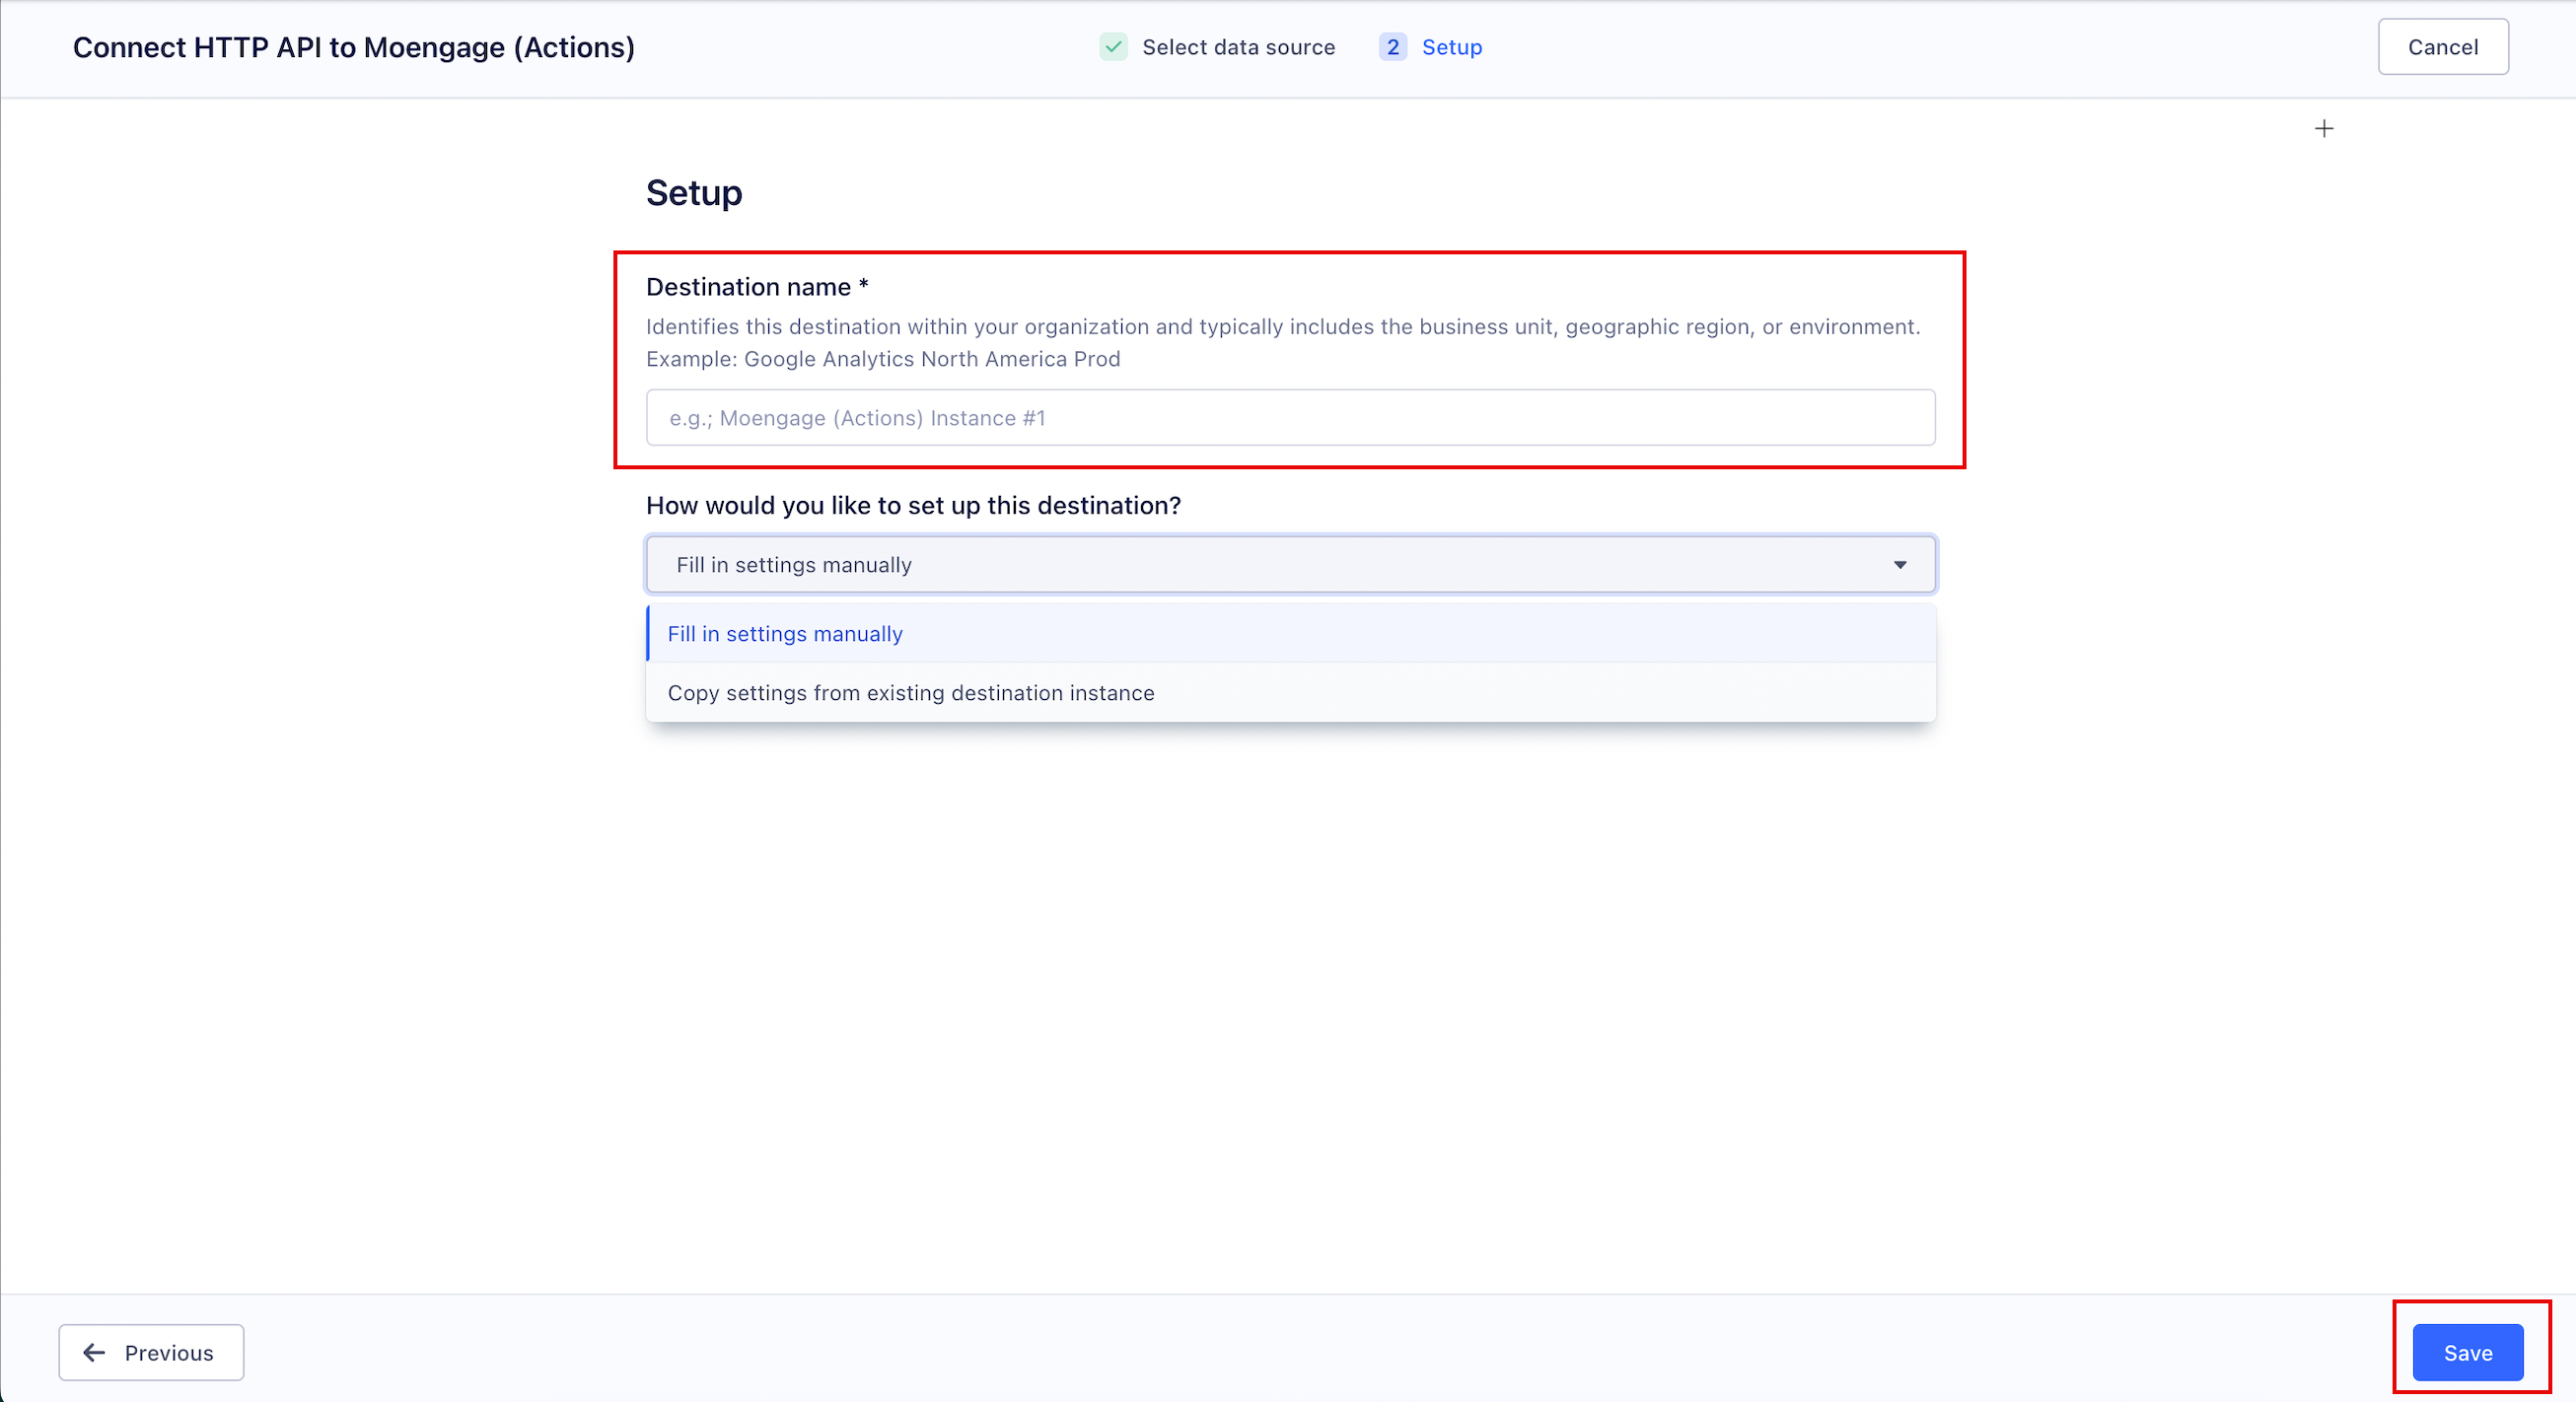Click the left arrow icon on Previous
Viewport: 2576px width, 1402px height.
[x=94, y=1353]
